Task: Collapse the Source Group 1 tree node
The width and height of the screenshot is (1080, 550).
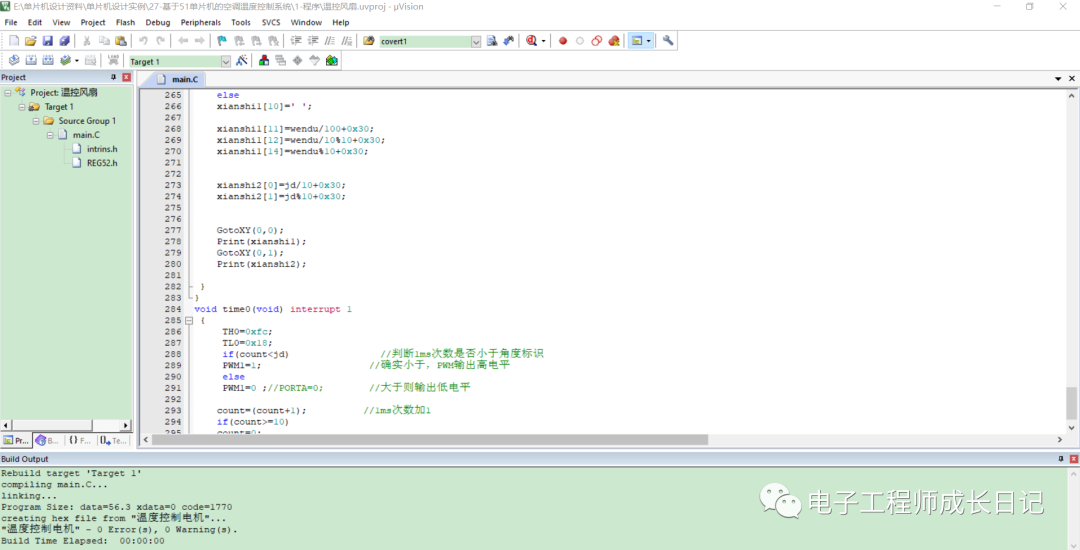Action: [x=36, y=121]
